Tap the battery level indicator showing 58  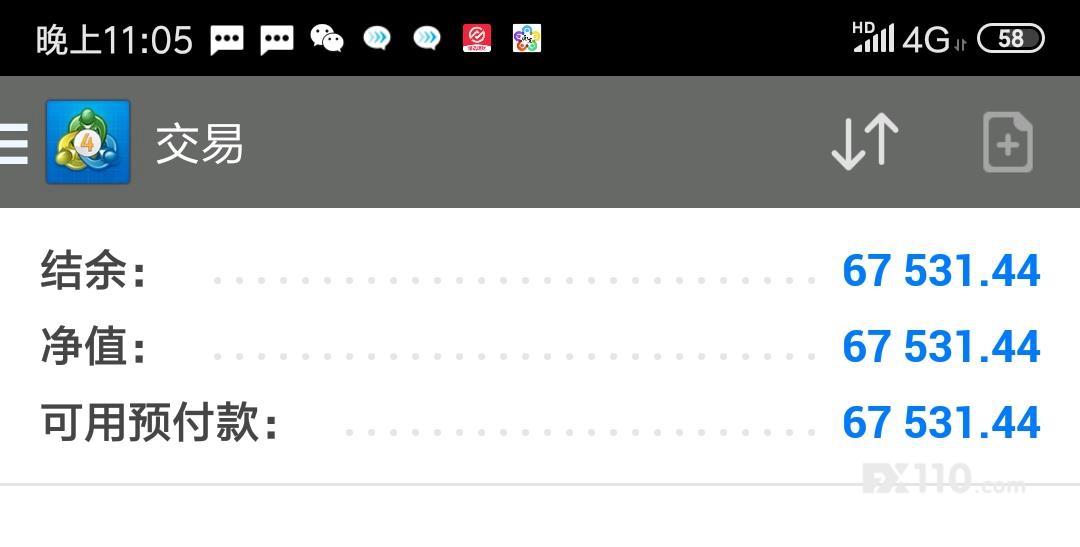click(x=1010, y=39)
